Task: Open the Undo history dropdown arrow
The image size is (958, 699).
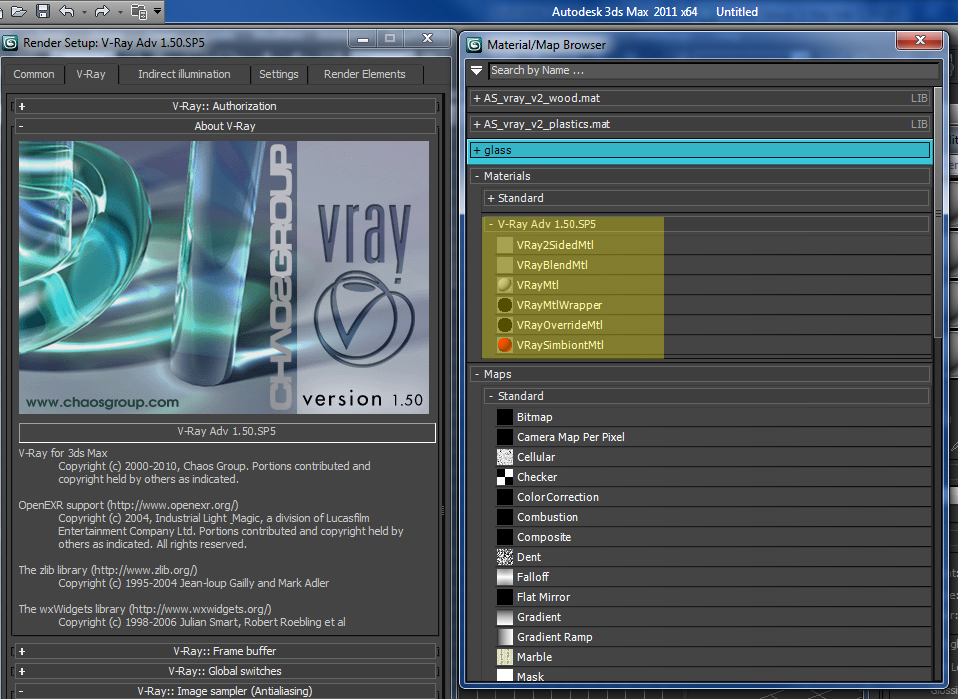Action: click(x=84, y=11)
